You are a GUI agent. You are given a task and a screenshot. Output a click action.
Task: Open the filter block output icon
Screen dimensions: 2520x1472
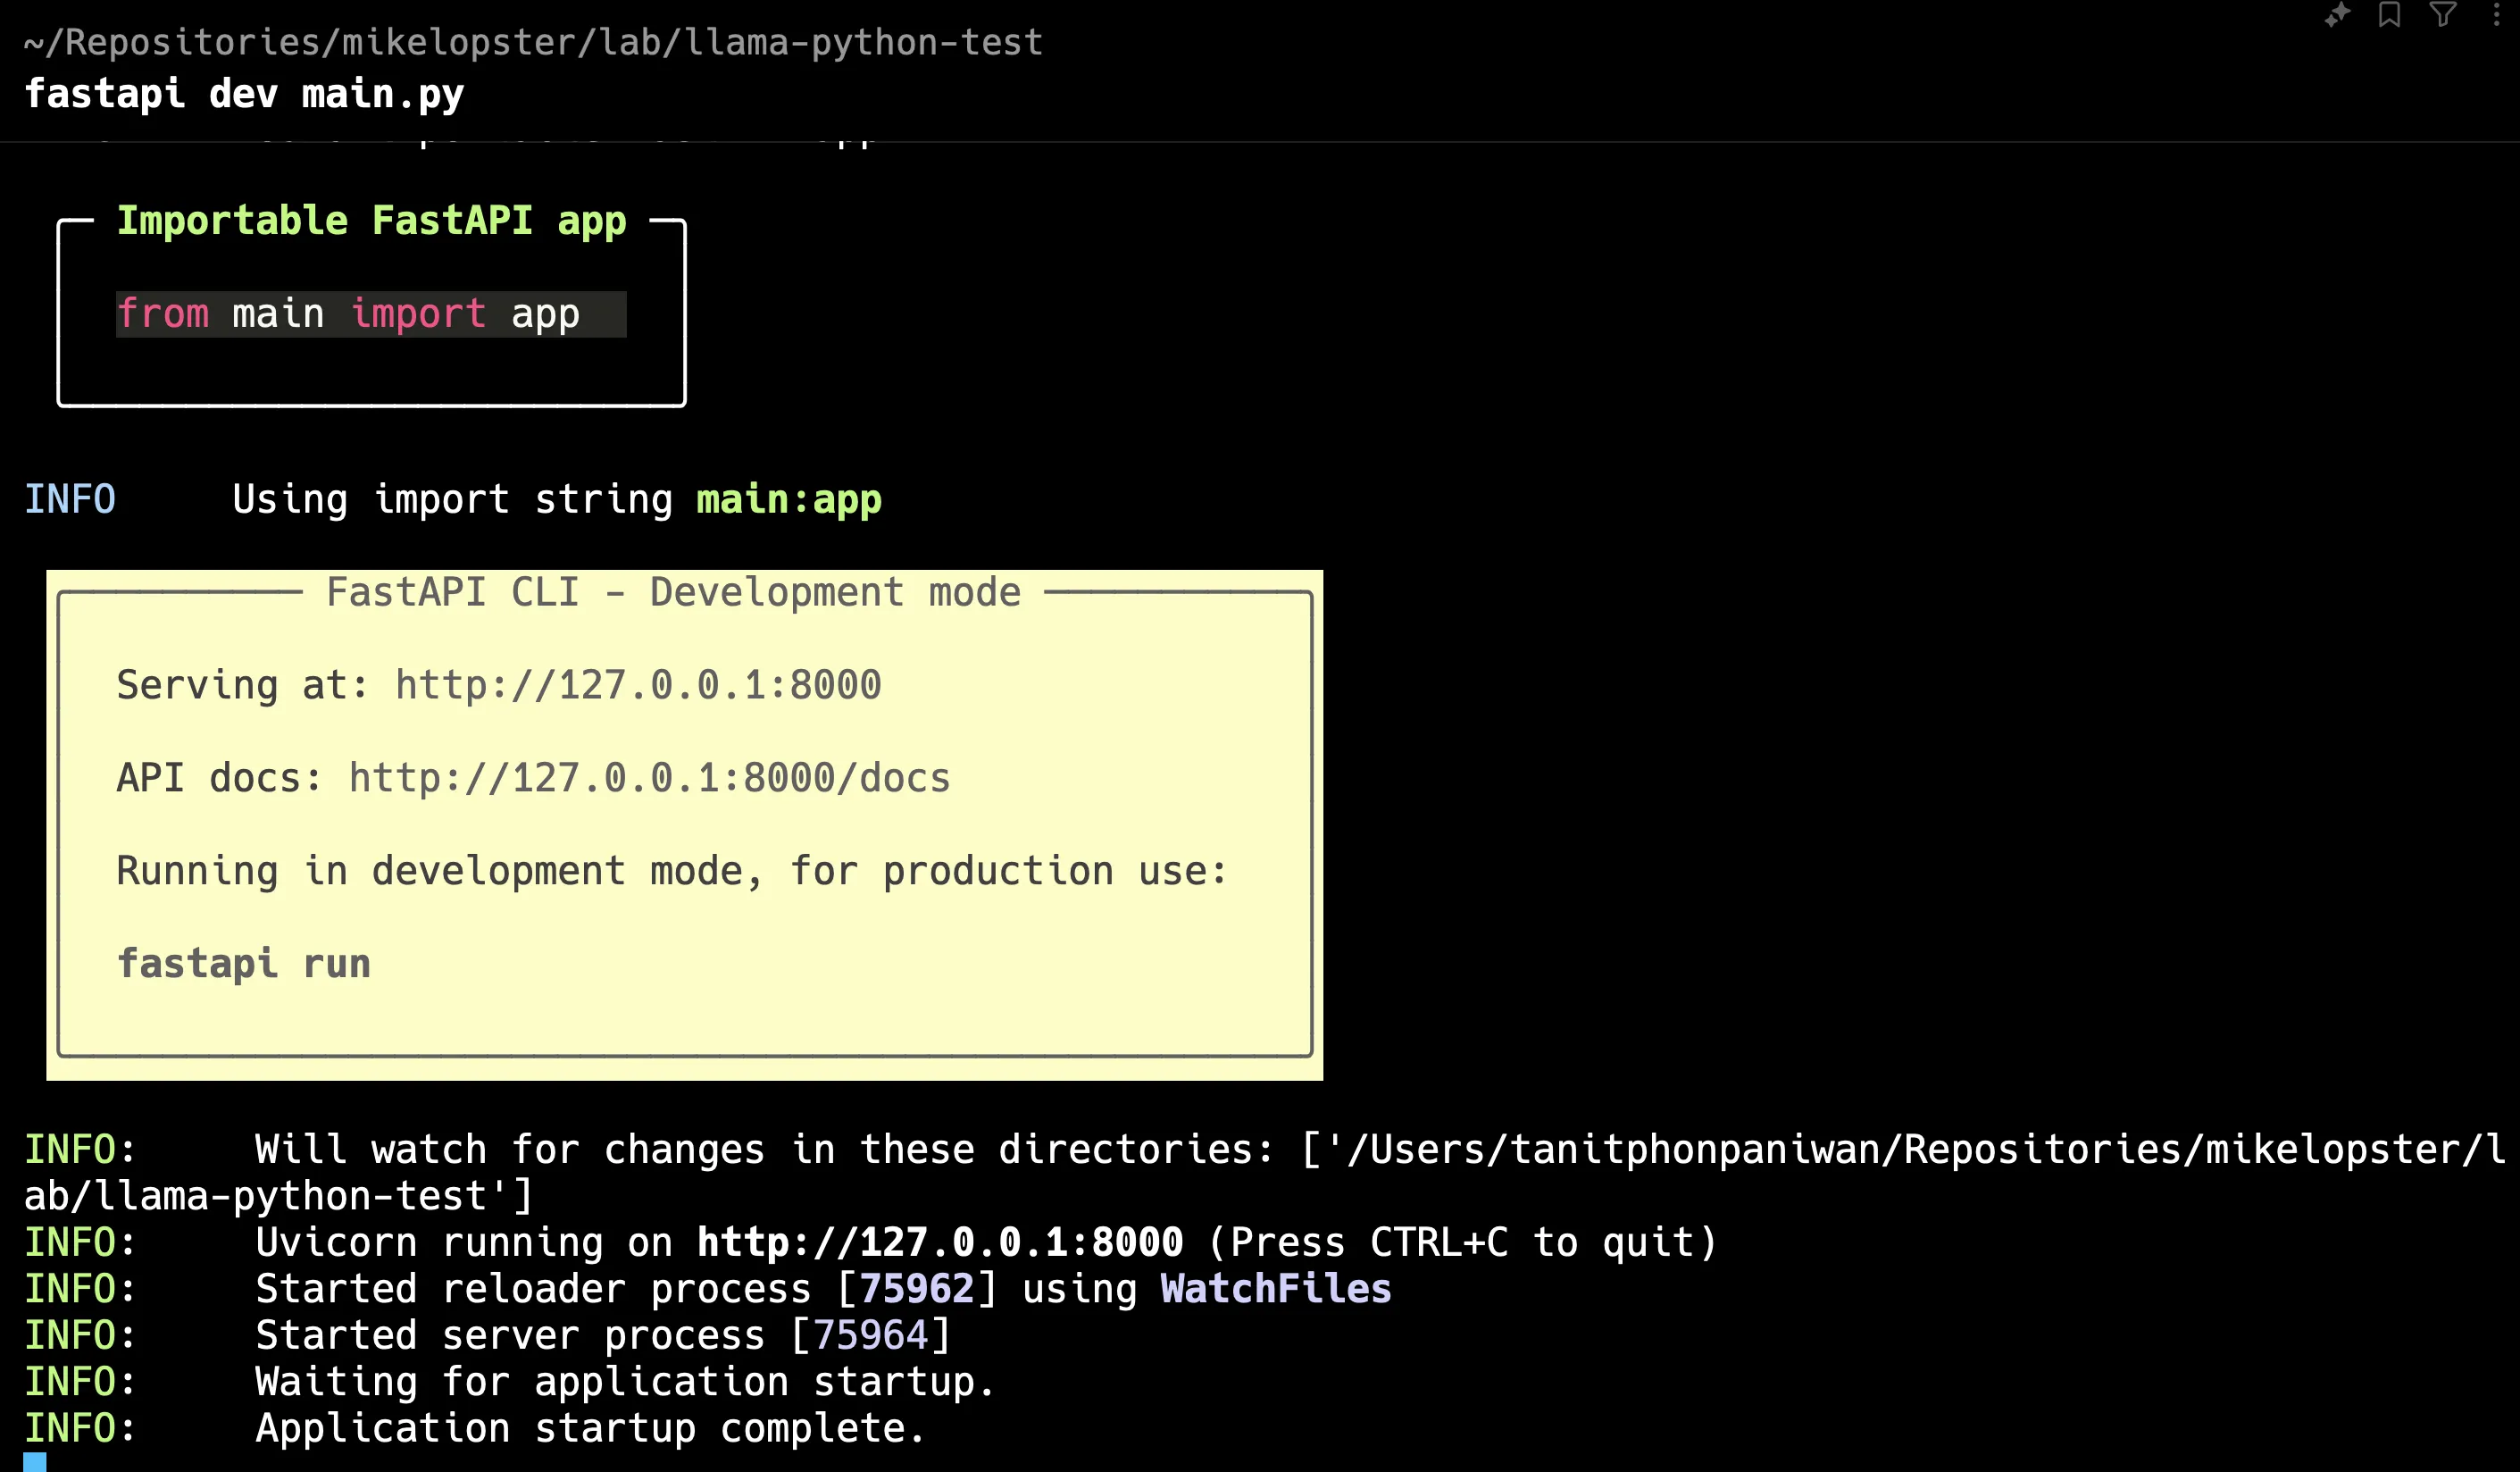[x=2442, y=15]
